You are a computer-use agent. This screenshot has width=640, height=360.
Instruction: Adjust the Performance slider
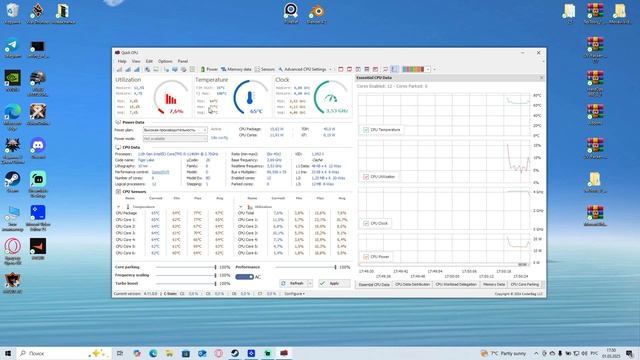pyautogui.click(x=306, y=267)
